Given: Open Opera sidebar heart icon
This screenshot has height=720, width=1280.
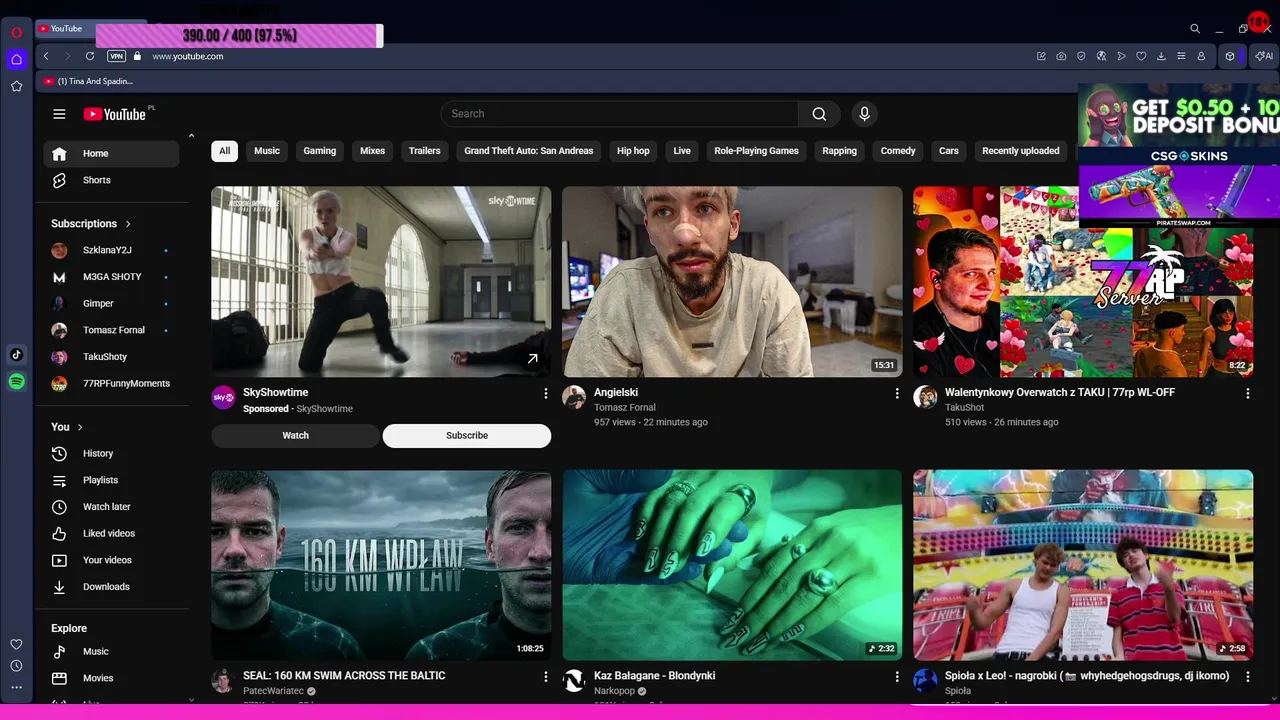Looking at the screenshot, I should point(16,644).
